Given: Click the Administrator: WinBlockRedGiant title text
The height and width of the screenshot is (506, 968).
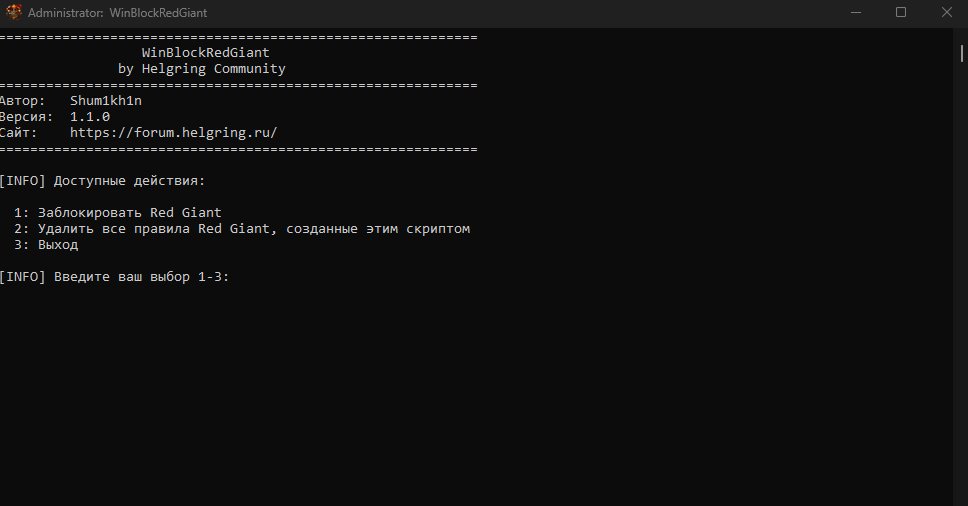Looking at the screenshot, I should tap(117, 12).
